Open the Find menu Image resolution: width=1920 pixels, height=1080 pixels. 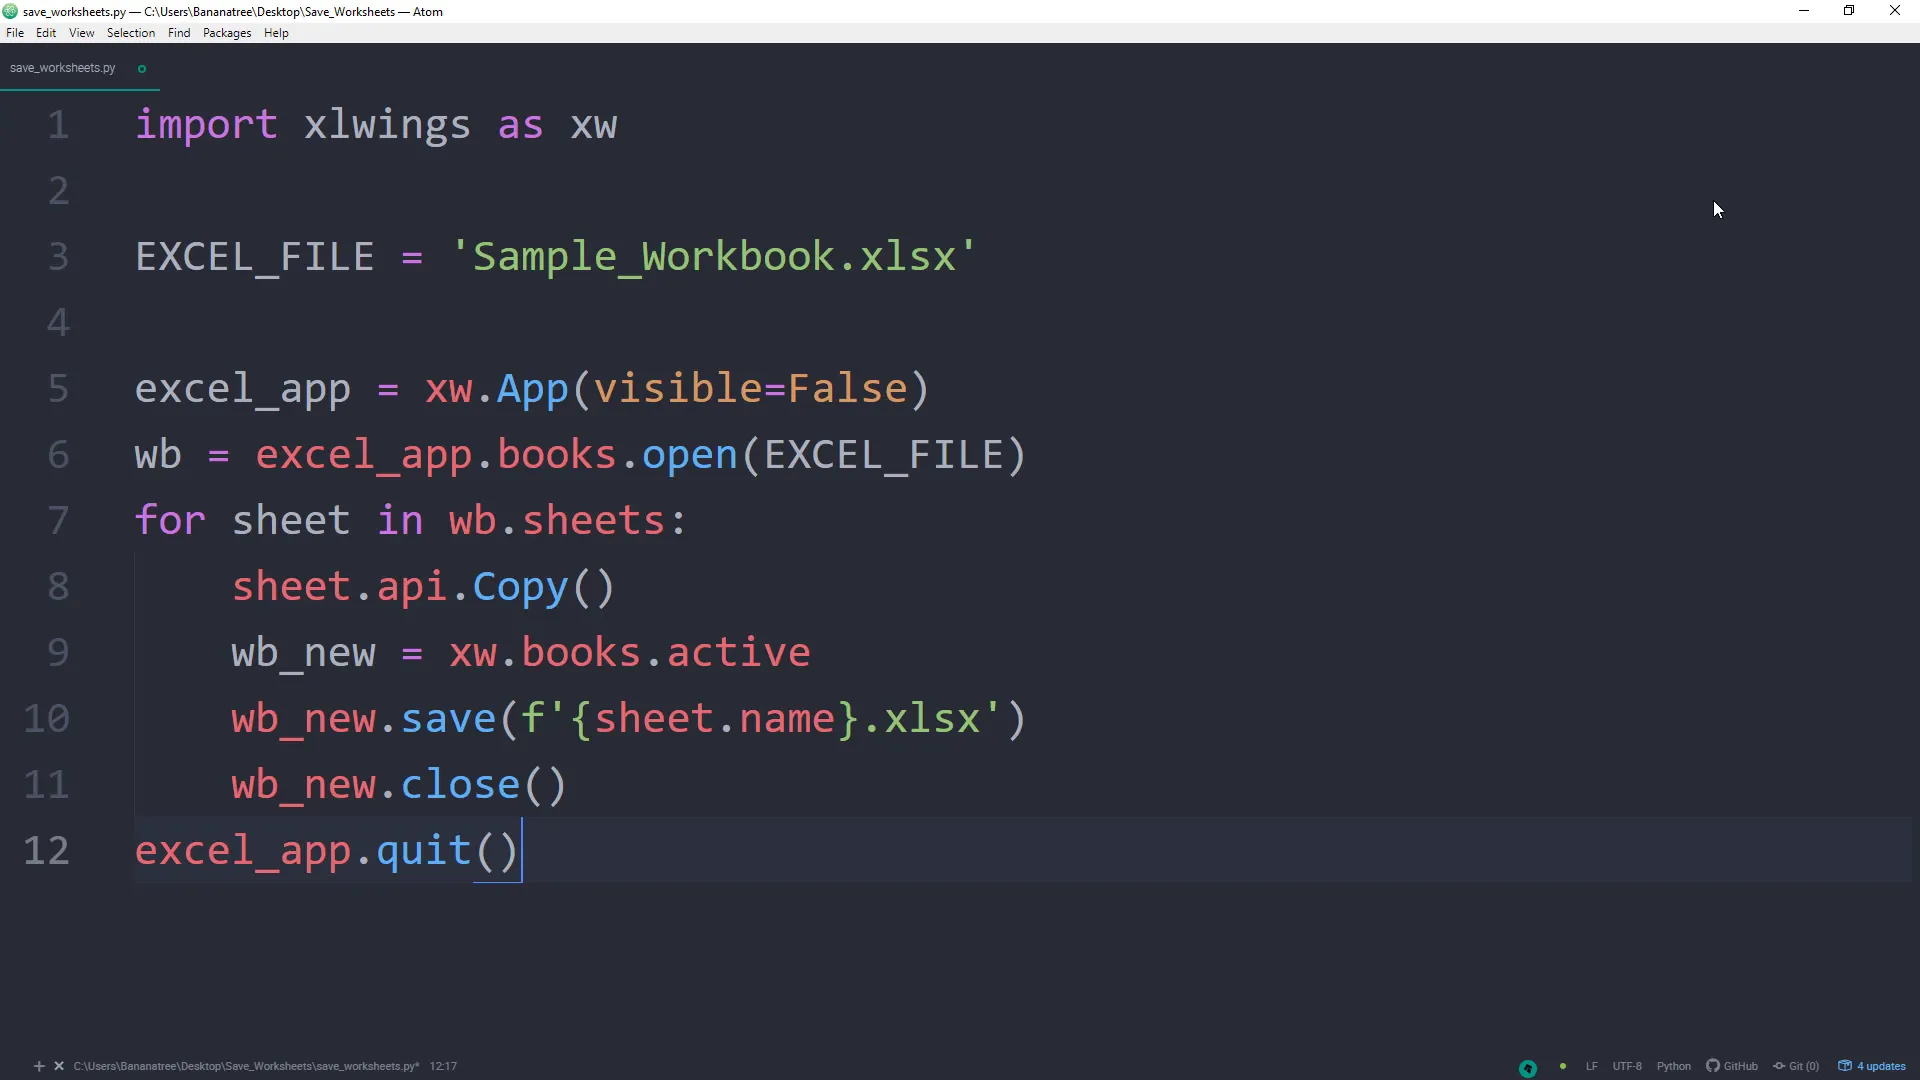coord(179,33)
